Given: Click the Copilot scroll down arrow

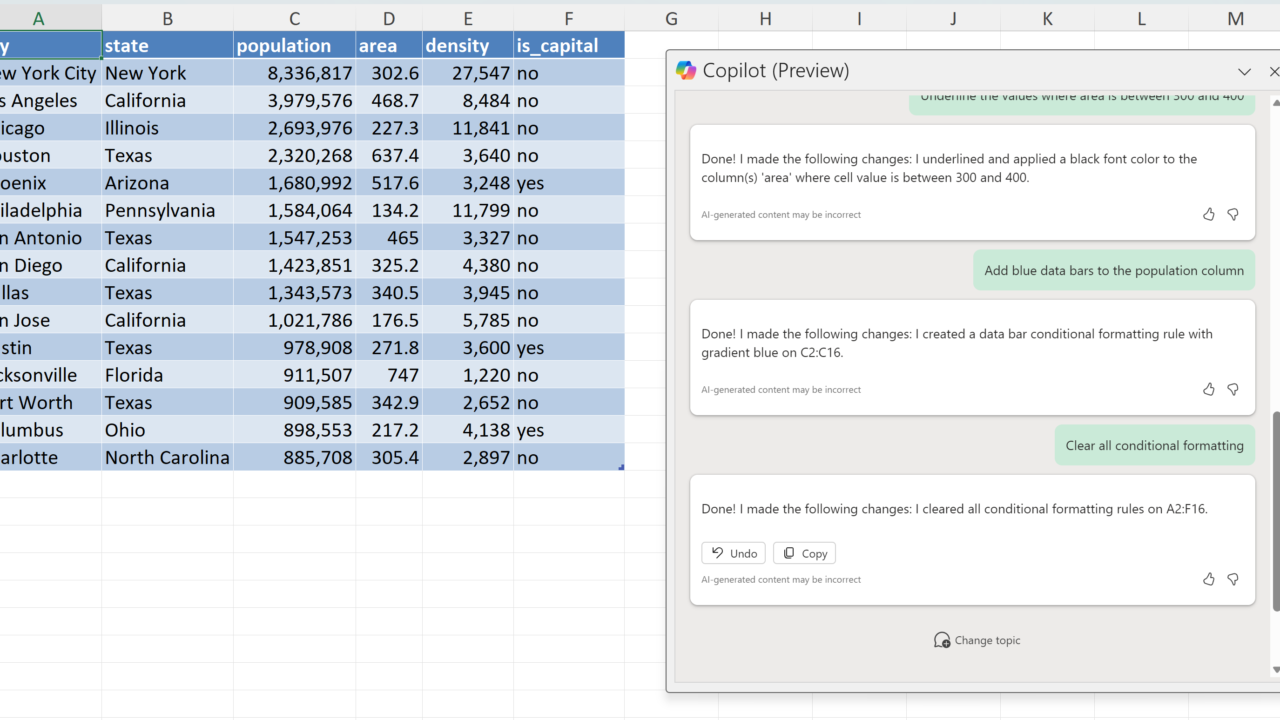Looking at the screenshot, I should coord(1275,670).
